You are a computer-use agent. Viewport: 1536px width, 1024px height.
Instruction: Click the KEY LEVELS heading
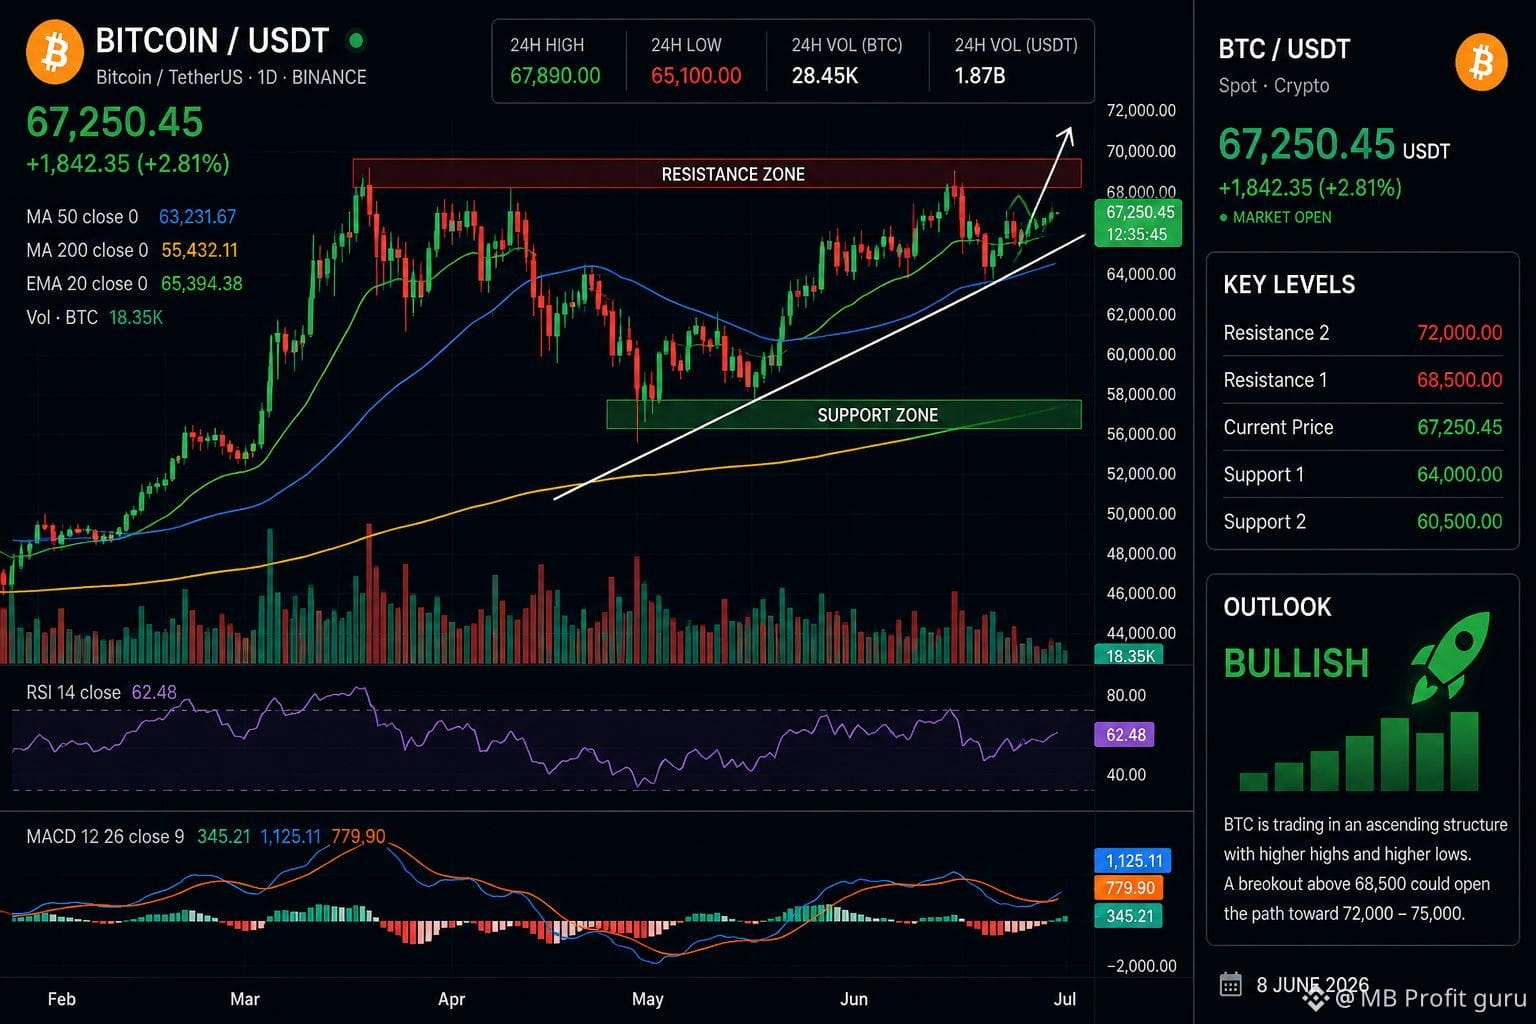[x=1289, y=285]
